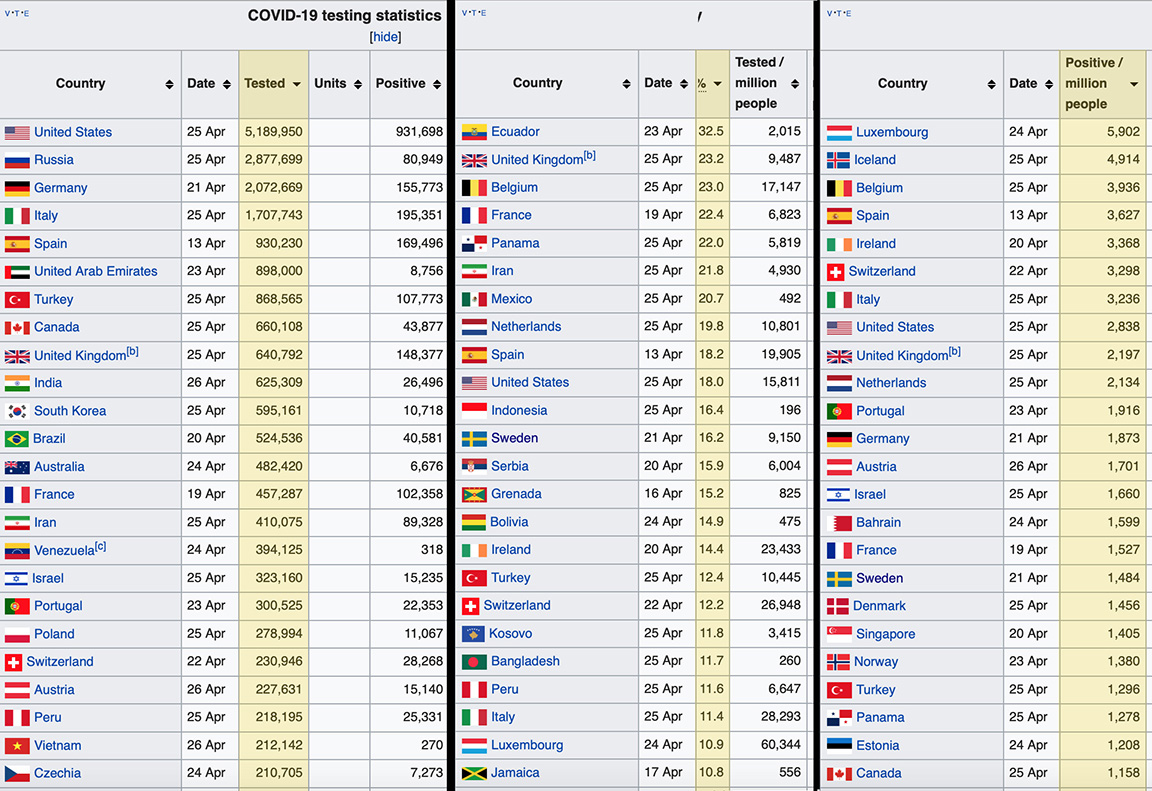Screen dimensions: 1152x791
Task: Click the Iceland flag icon
Action: pyautogui.click(x=838, y=160)
